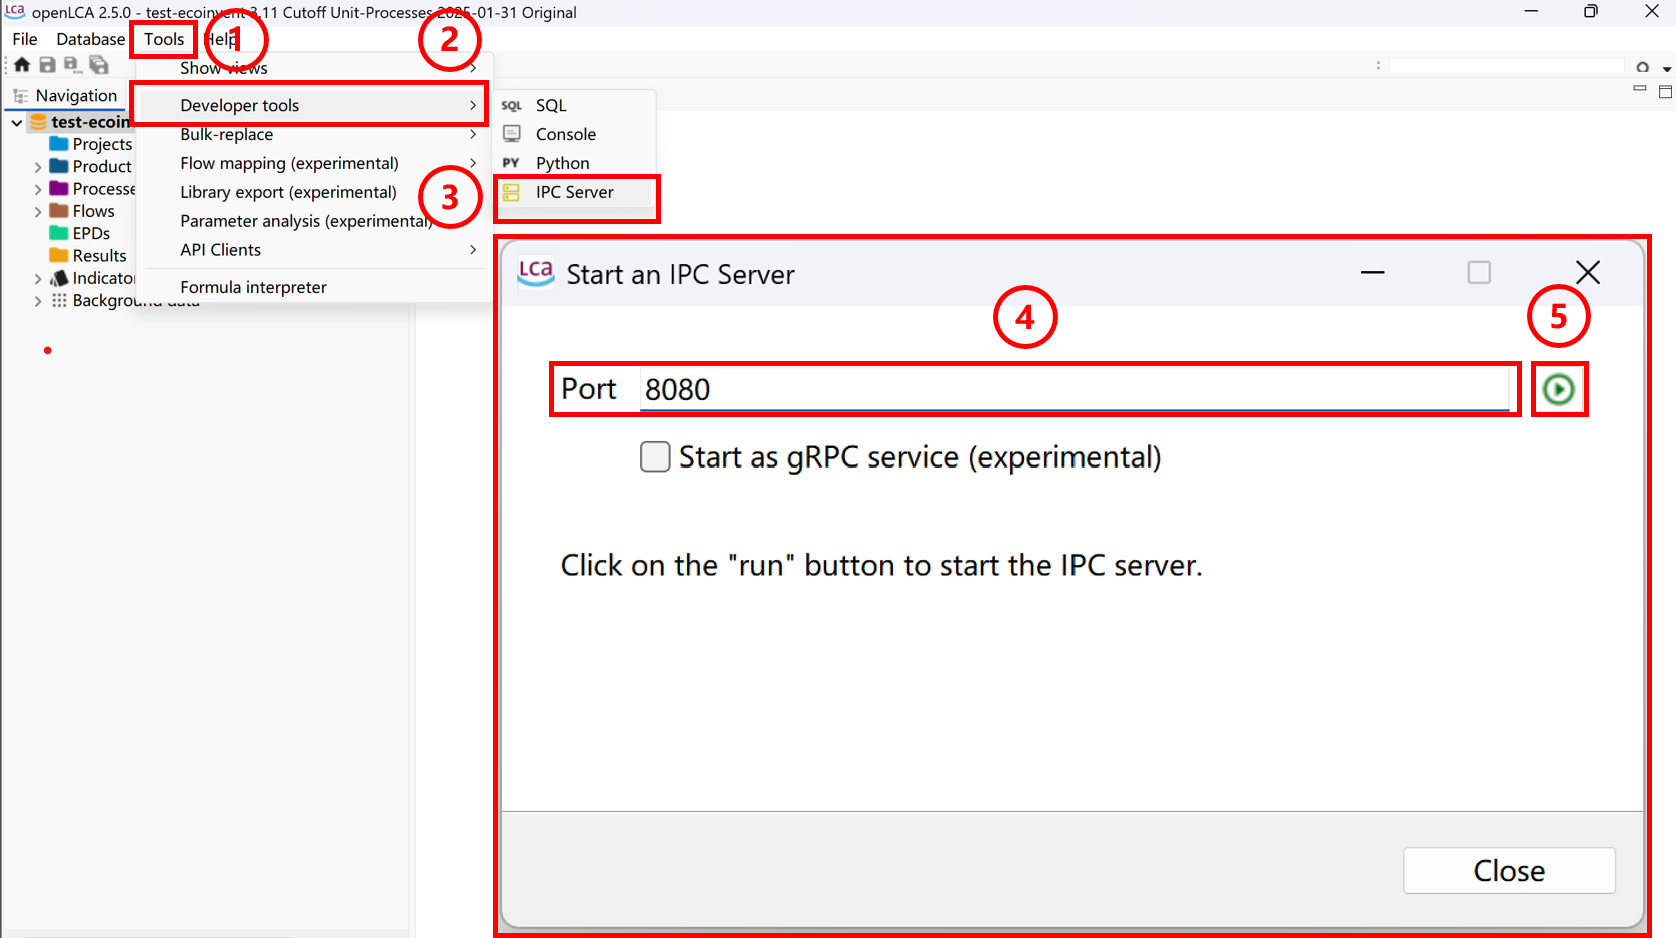Open the Console from Developer tools submenu
The image size is (1676, 938).
(x=566, y=133)
